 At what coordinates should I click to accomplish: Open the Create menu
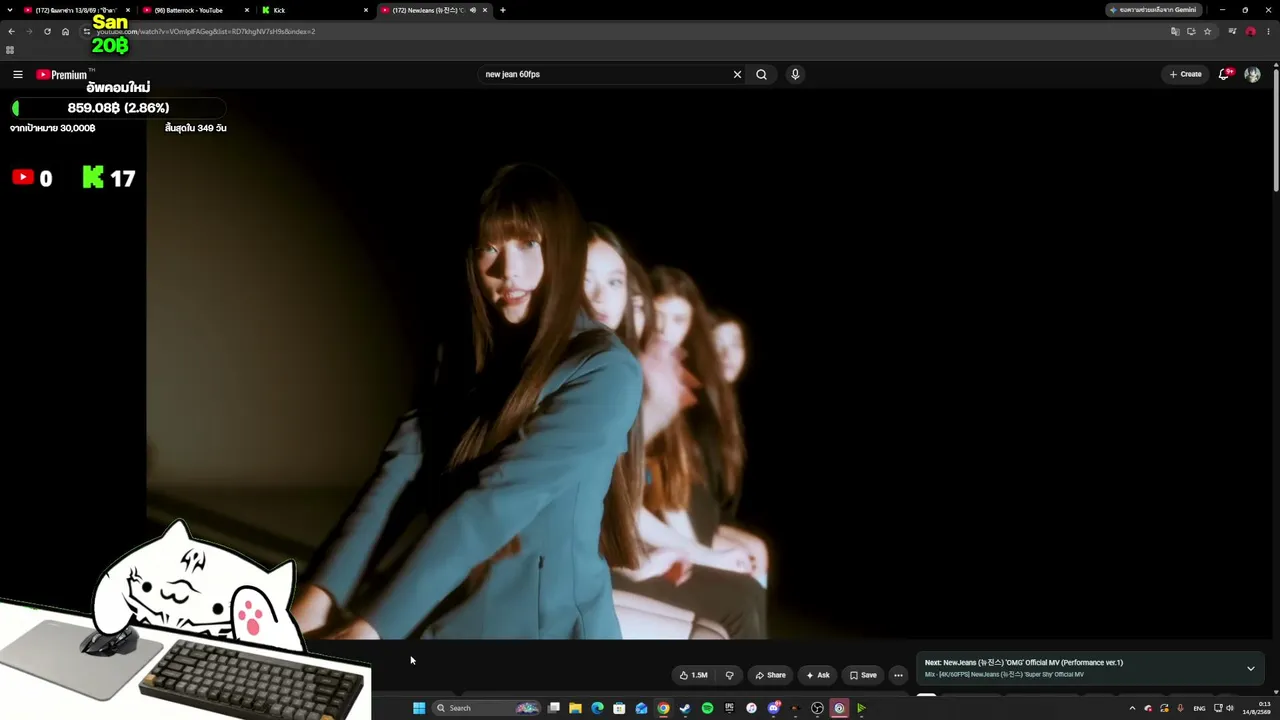click(x=1186, y=74)
